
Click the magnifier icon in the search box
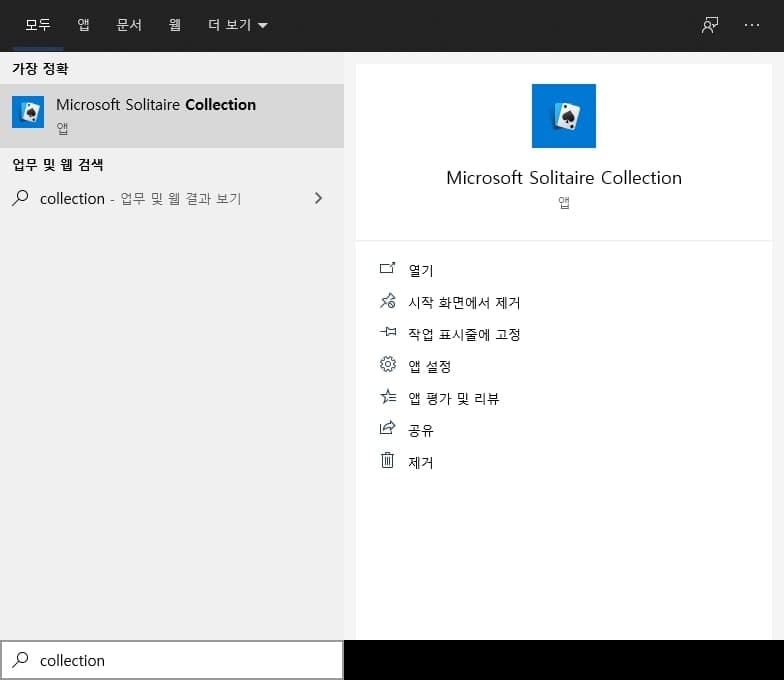(20, 660)
